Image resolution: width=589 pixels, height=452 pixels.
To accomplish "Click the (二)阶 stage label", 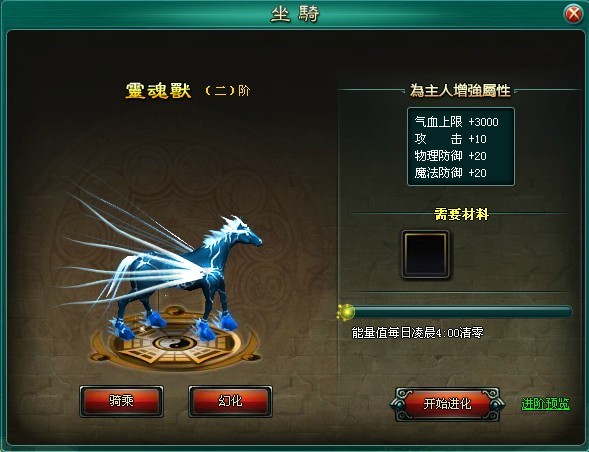I will point(228,91).
